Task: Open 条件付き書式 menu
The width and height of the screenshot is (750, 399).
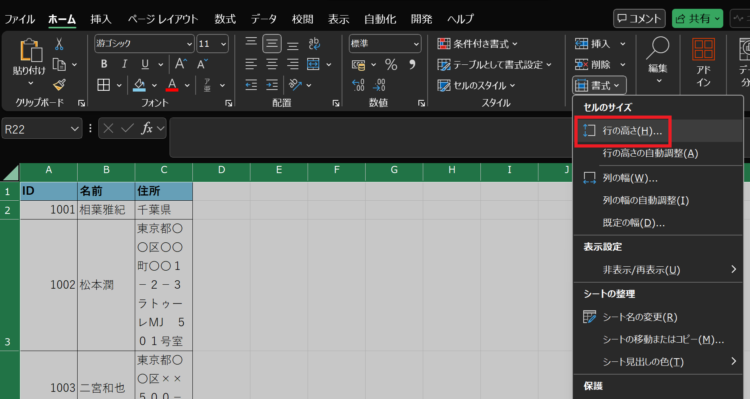Action: pos(477,44)
